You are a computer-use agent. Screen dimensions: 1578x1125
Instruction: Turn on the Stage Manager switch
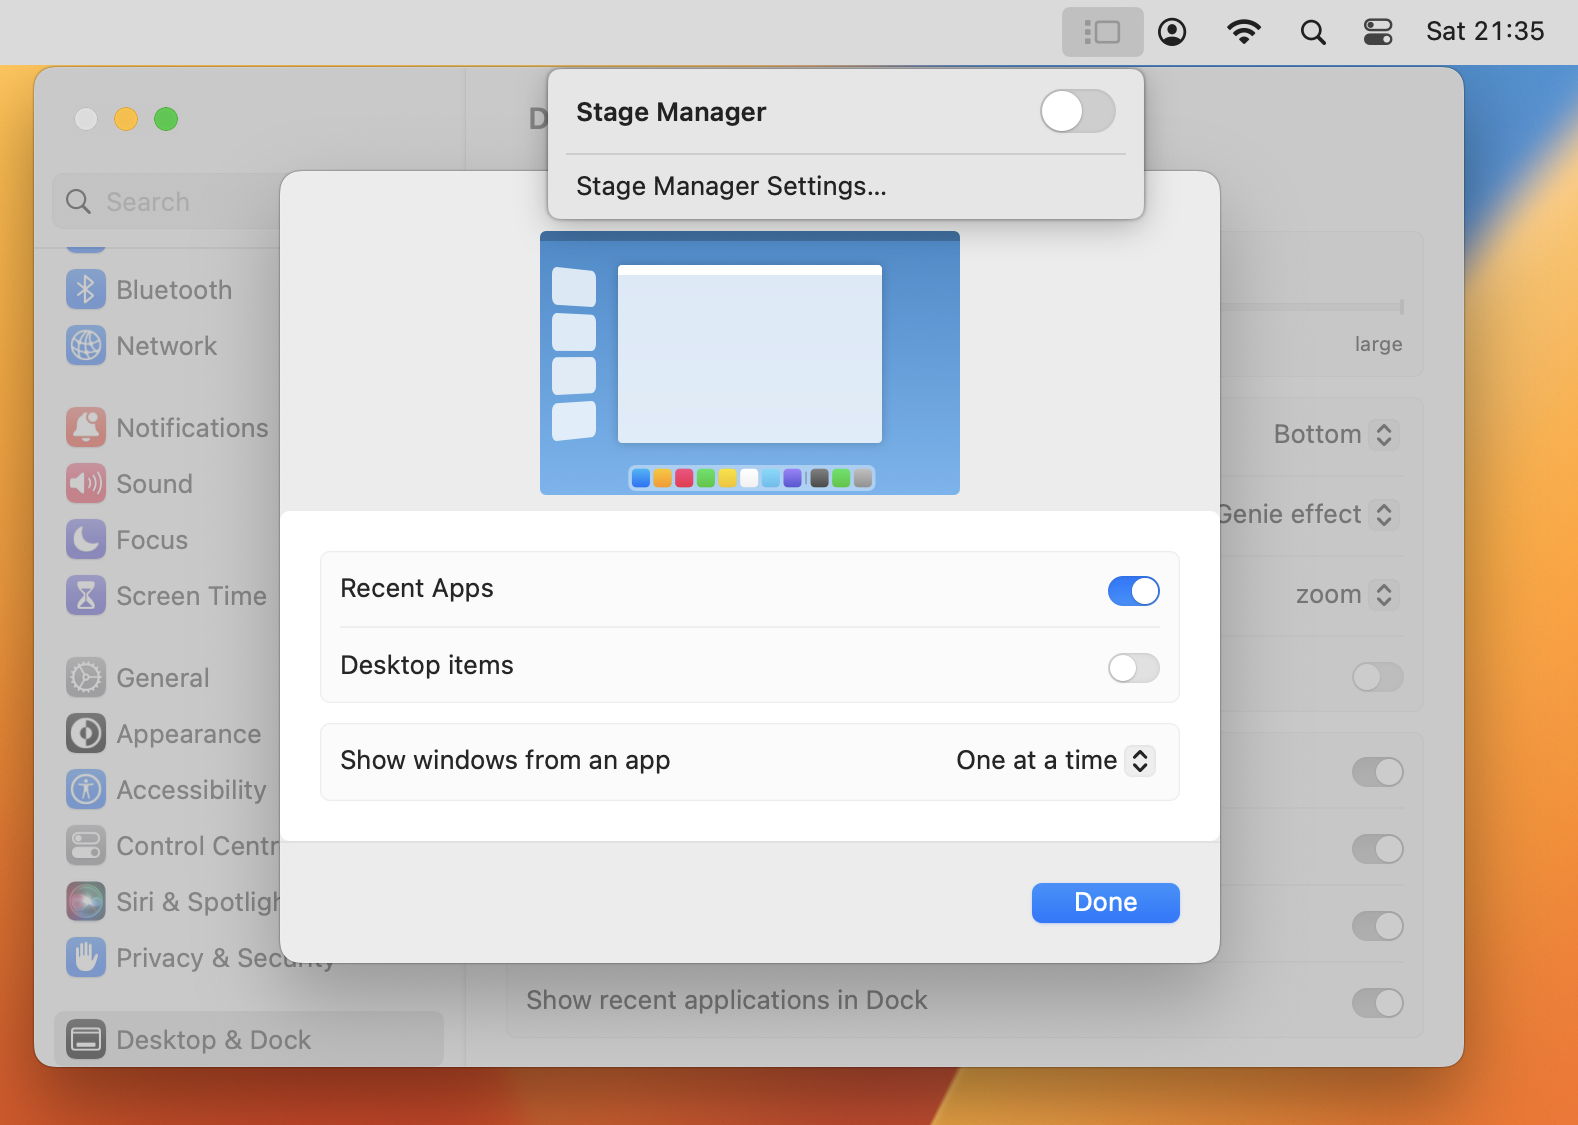pyautogui.click(x=1077, y=111)
